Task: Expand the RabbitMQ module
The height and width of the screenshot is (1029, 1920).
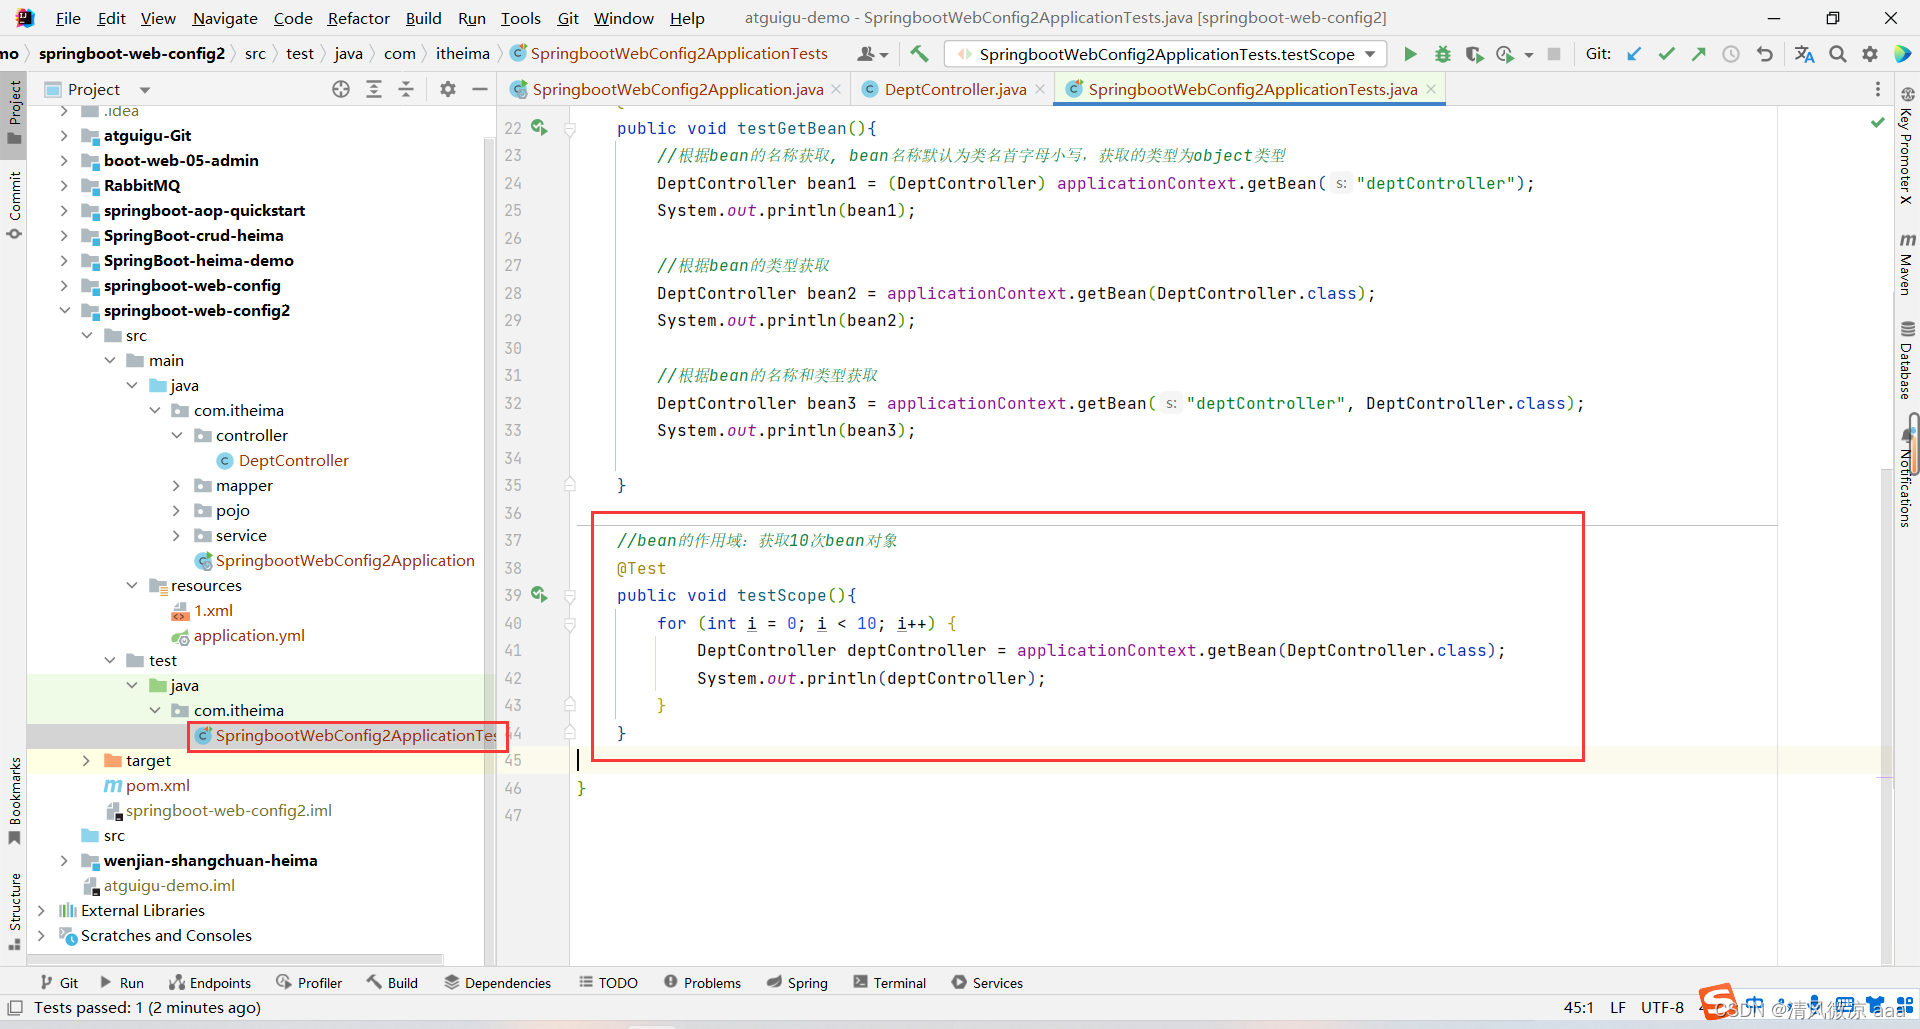Action: (64, 185)
